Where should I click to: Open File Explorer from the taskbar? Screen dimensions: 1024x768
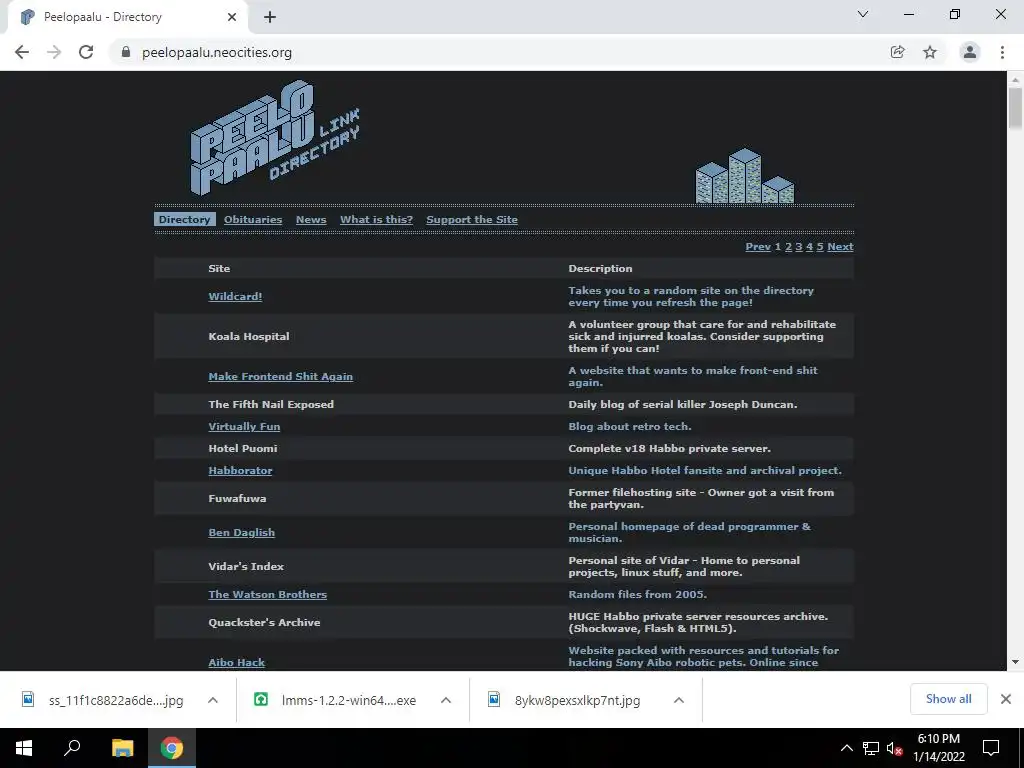[122, 748]
